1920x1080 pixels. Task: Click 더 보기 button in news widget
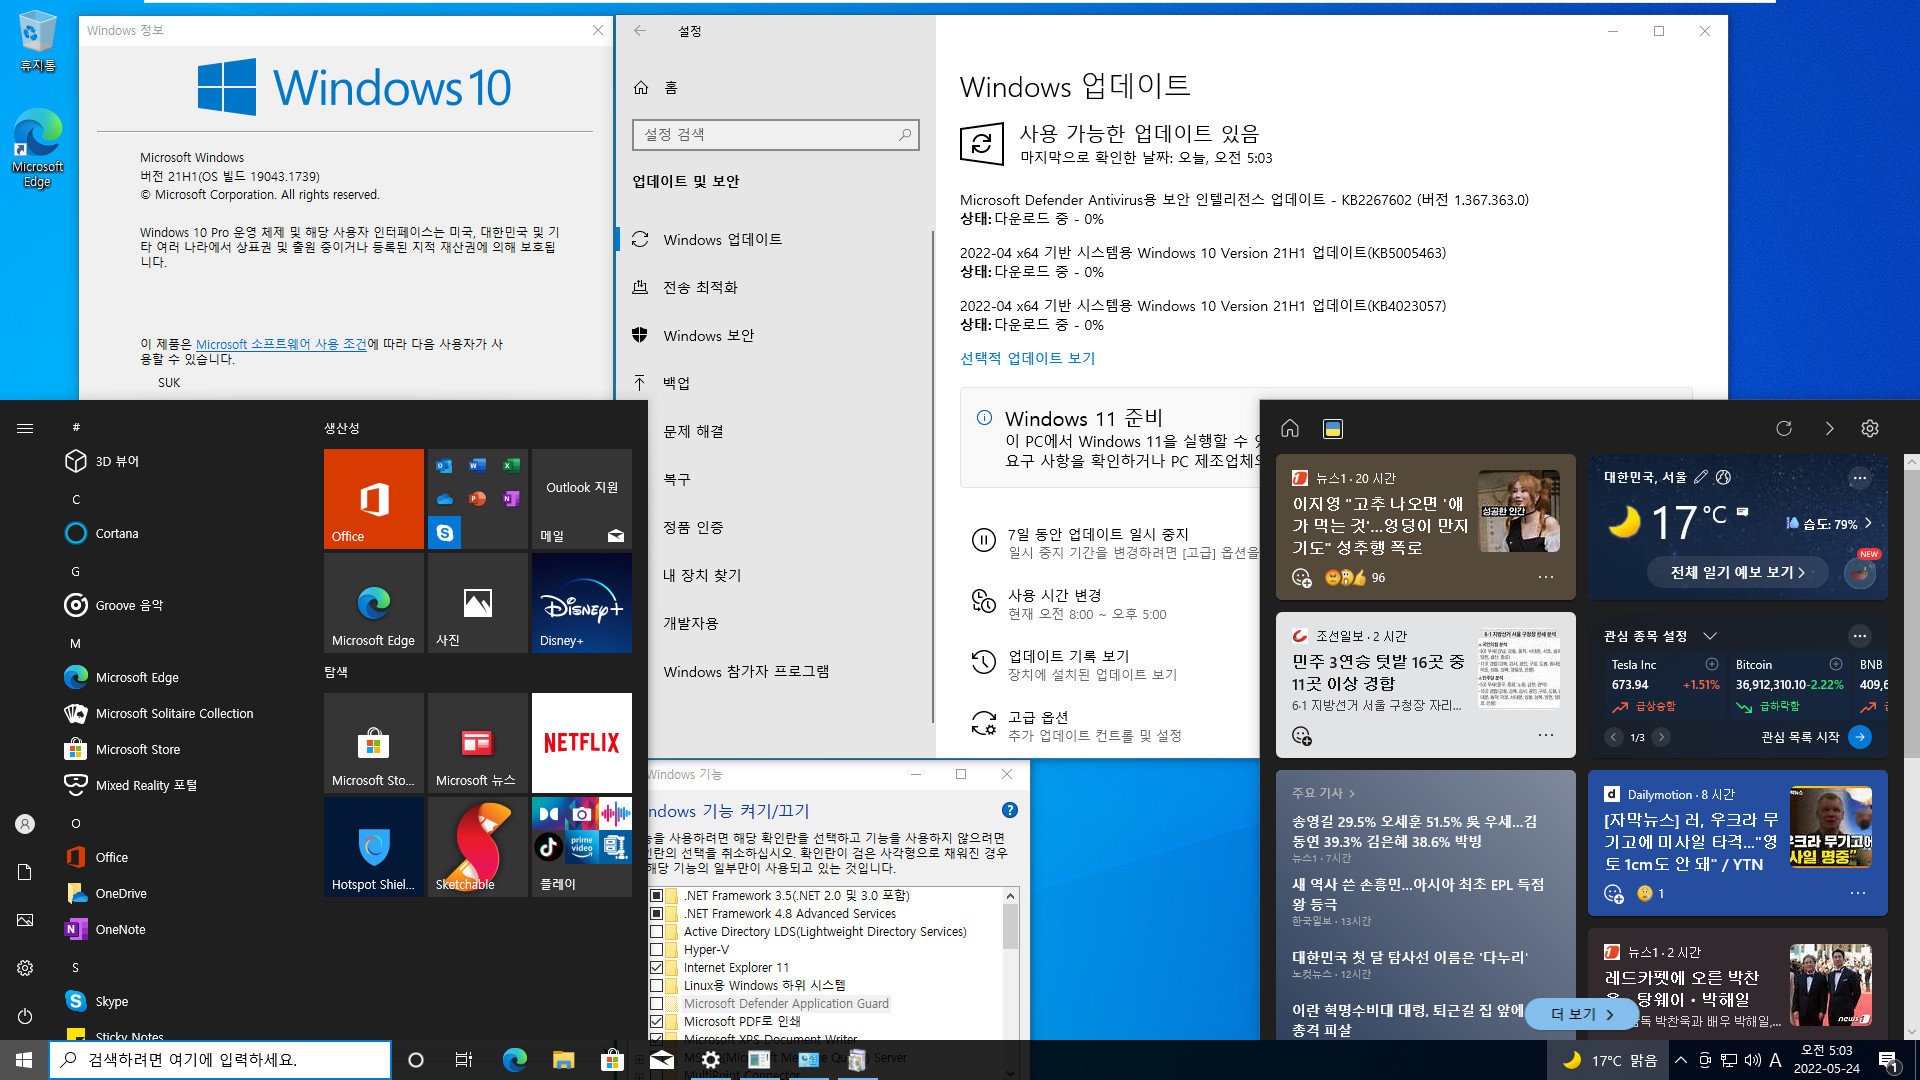coord(1581,1014)
